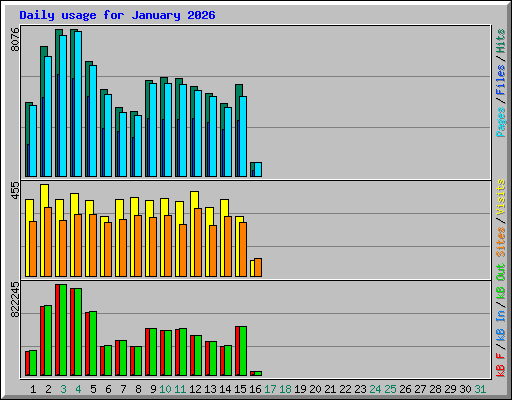Viewport: 512px width, 400px height.
Task: Click the Files legend label
Action: (x=501, y=80)
